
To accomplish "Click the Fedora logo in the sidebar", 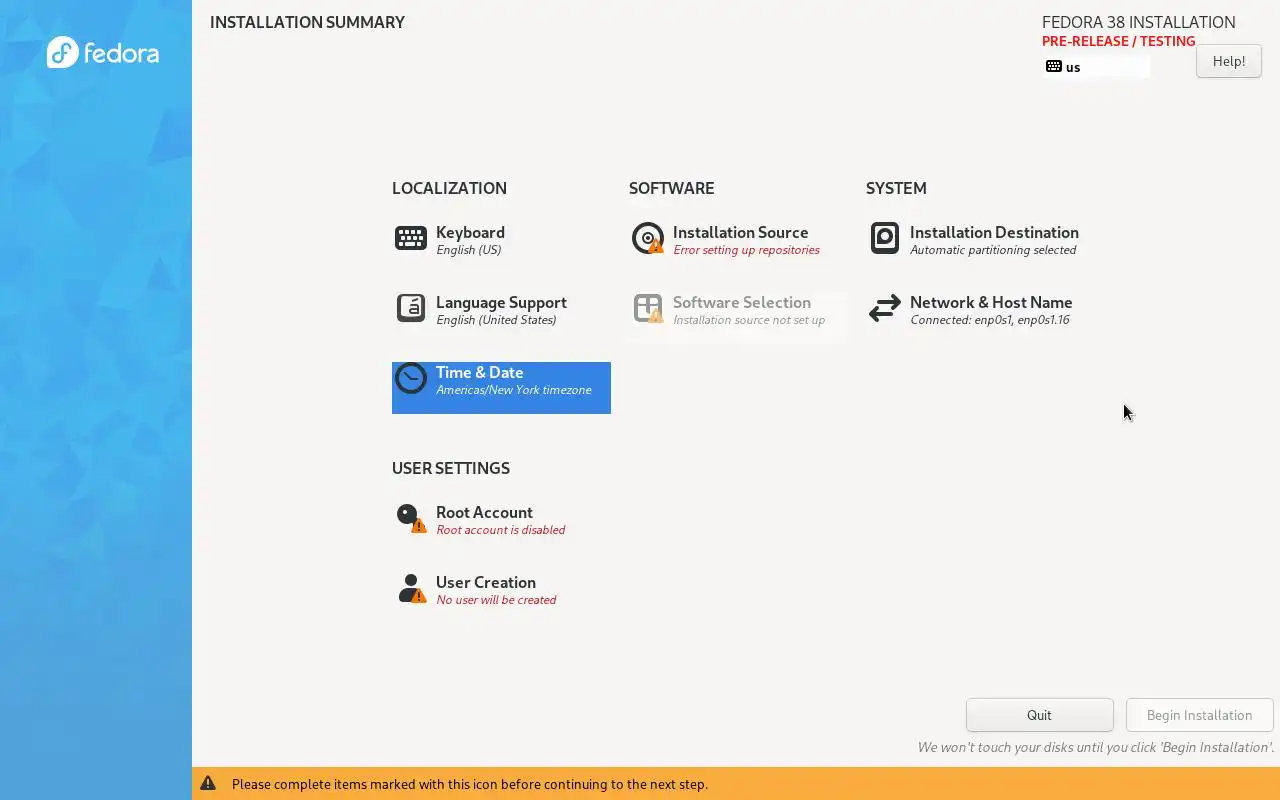I will pyautogui.click(x=103, y=52).
